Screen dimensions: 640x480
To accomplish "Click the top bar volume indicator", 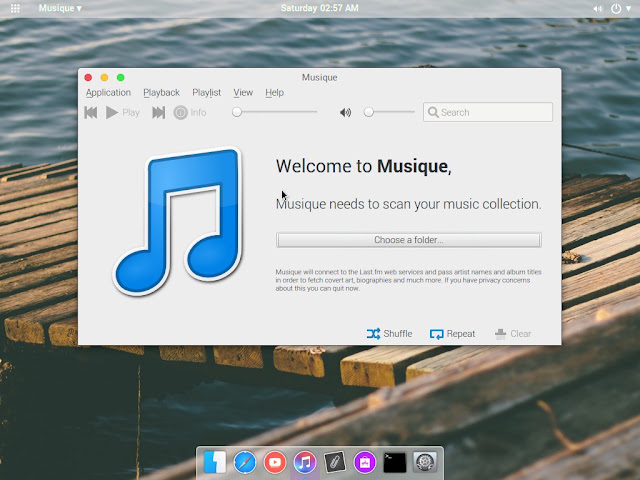I will (x=598, y=9).
